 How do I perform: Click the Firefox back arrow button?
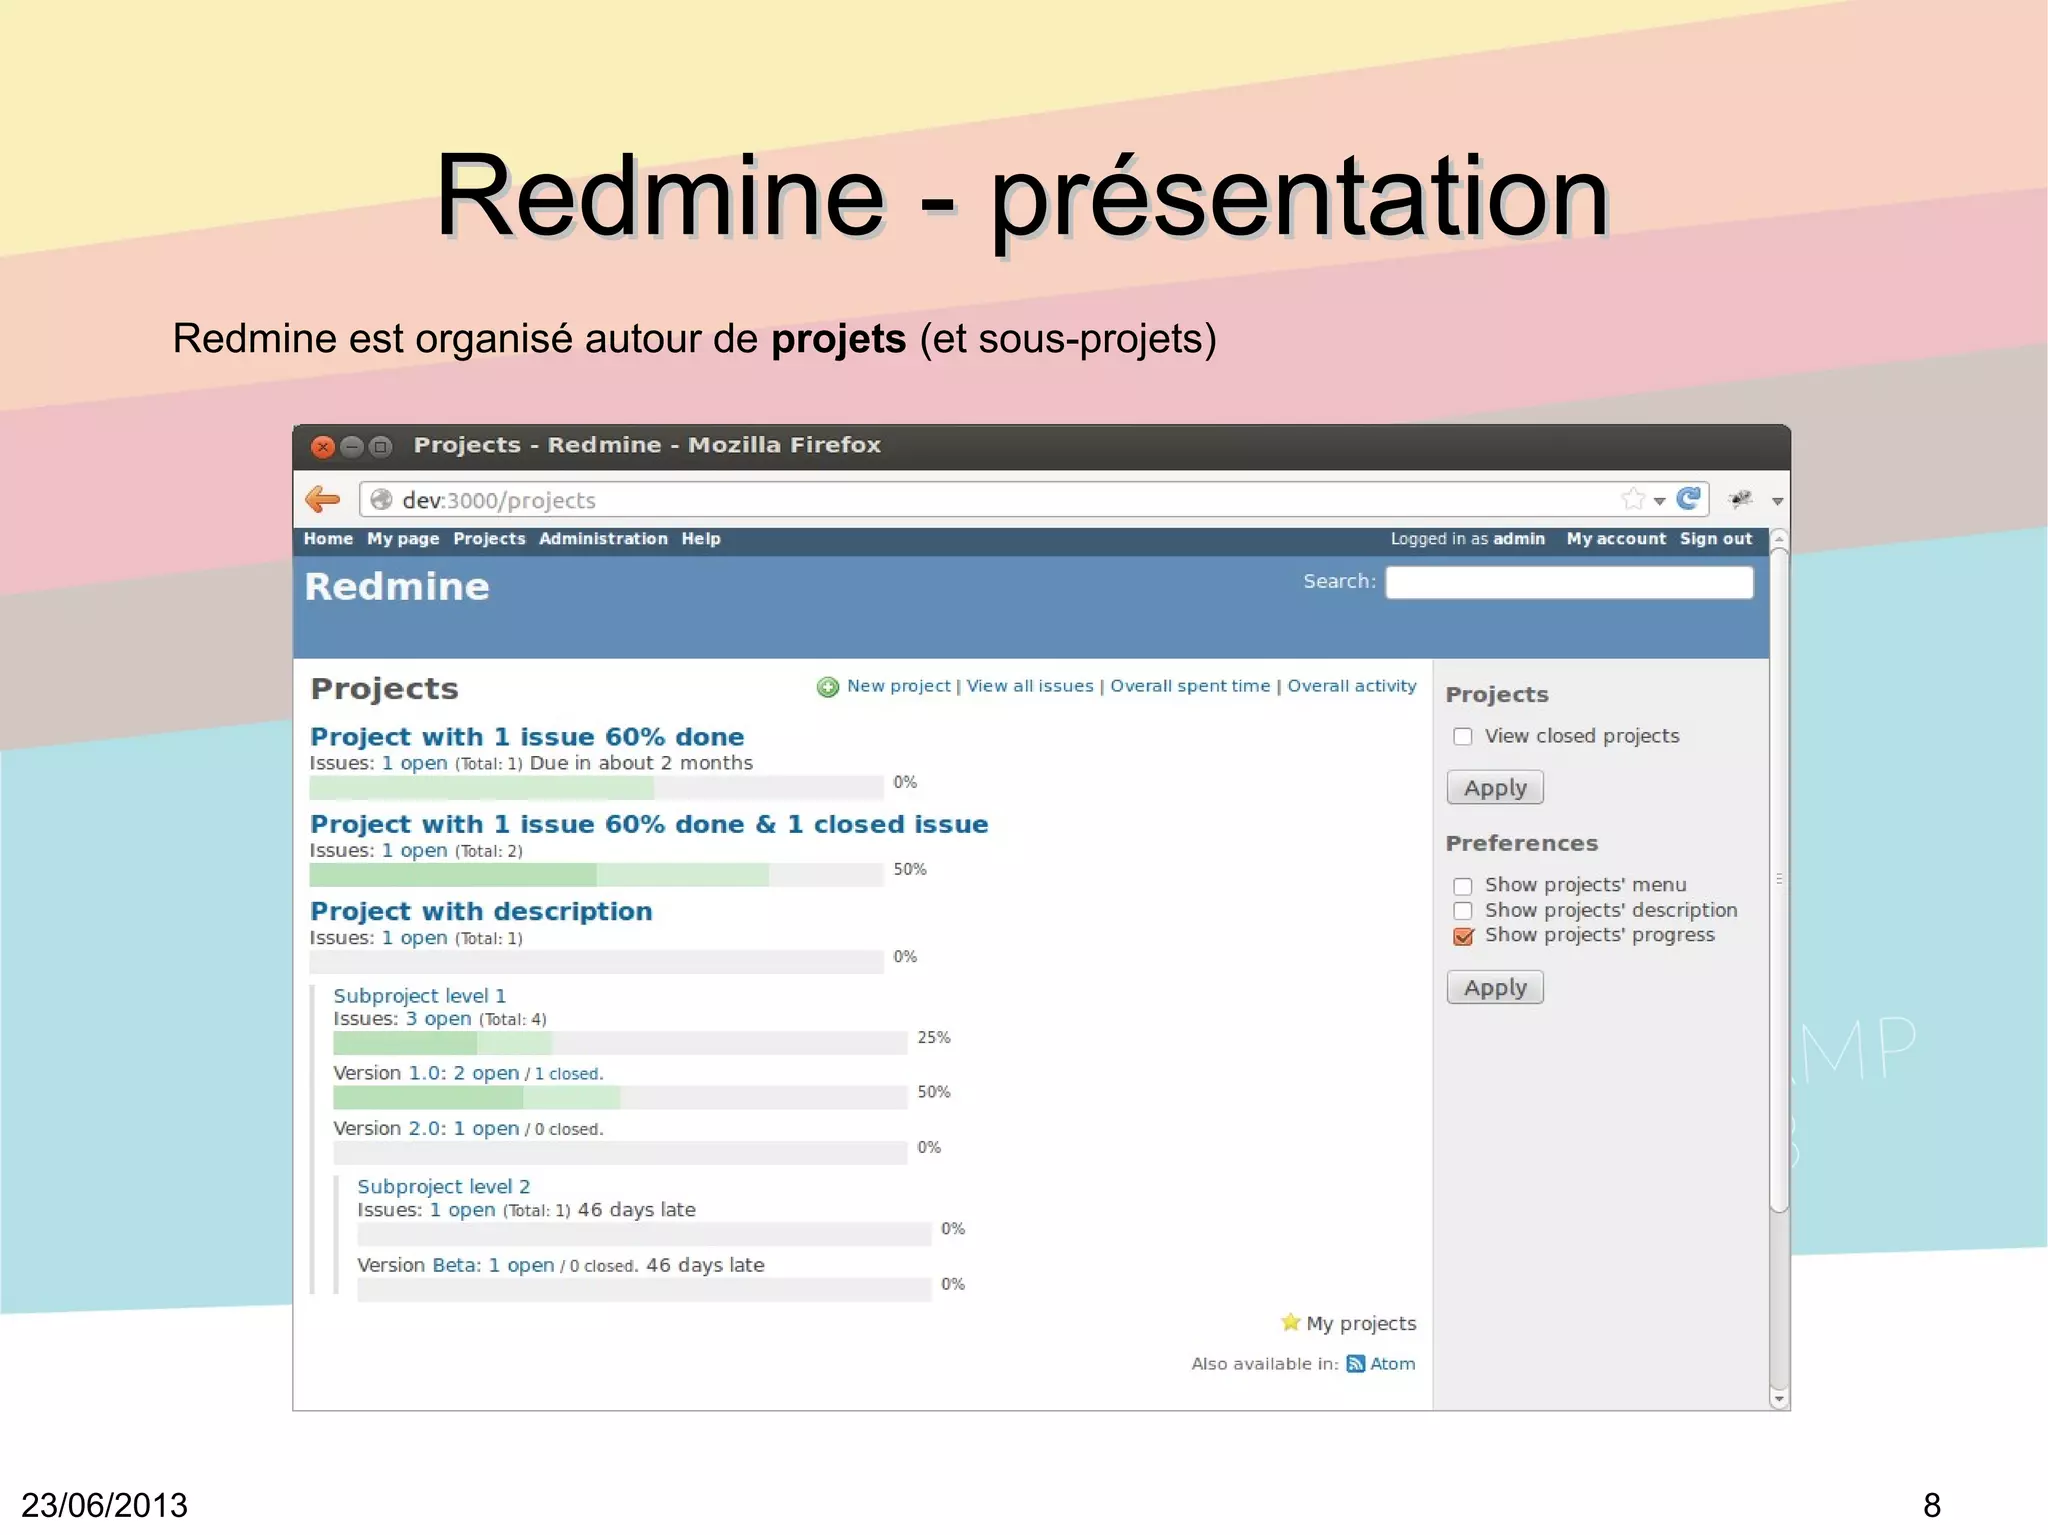pyautogui.click(x=323, y=499)
